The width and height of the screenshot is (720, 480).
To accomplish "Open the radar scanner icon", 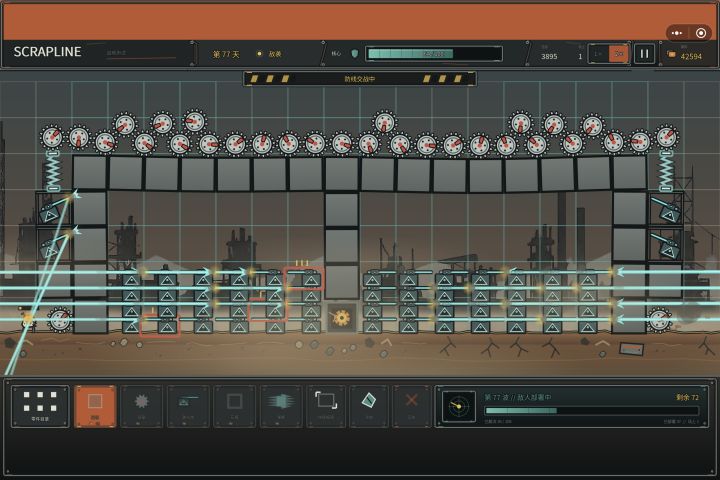I will pyautogui.click(x=458, y=407).
